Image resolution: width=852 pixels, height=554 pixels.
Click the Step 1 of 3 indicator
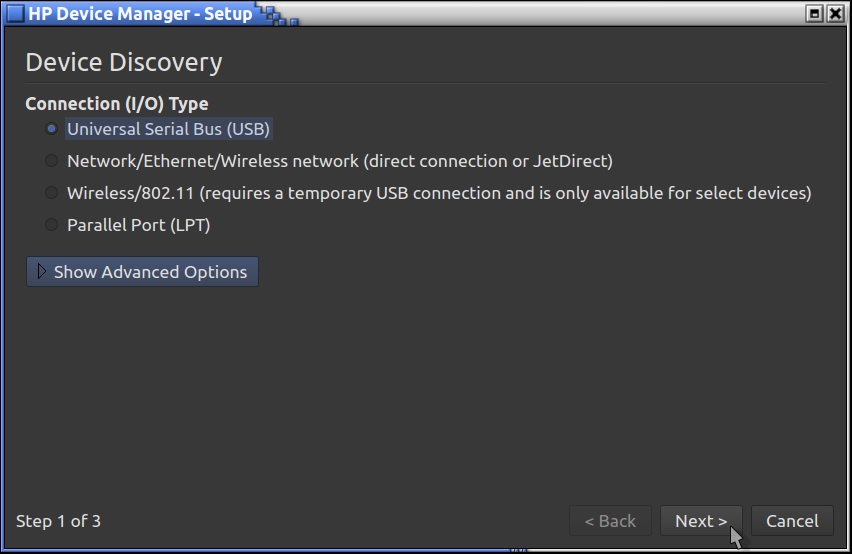(59, 521)
